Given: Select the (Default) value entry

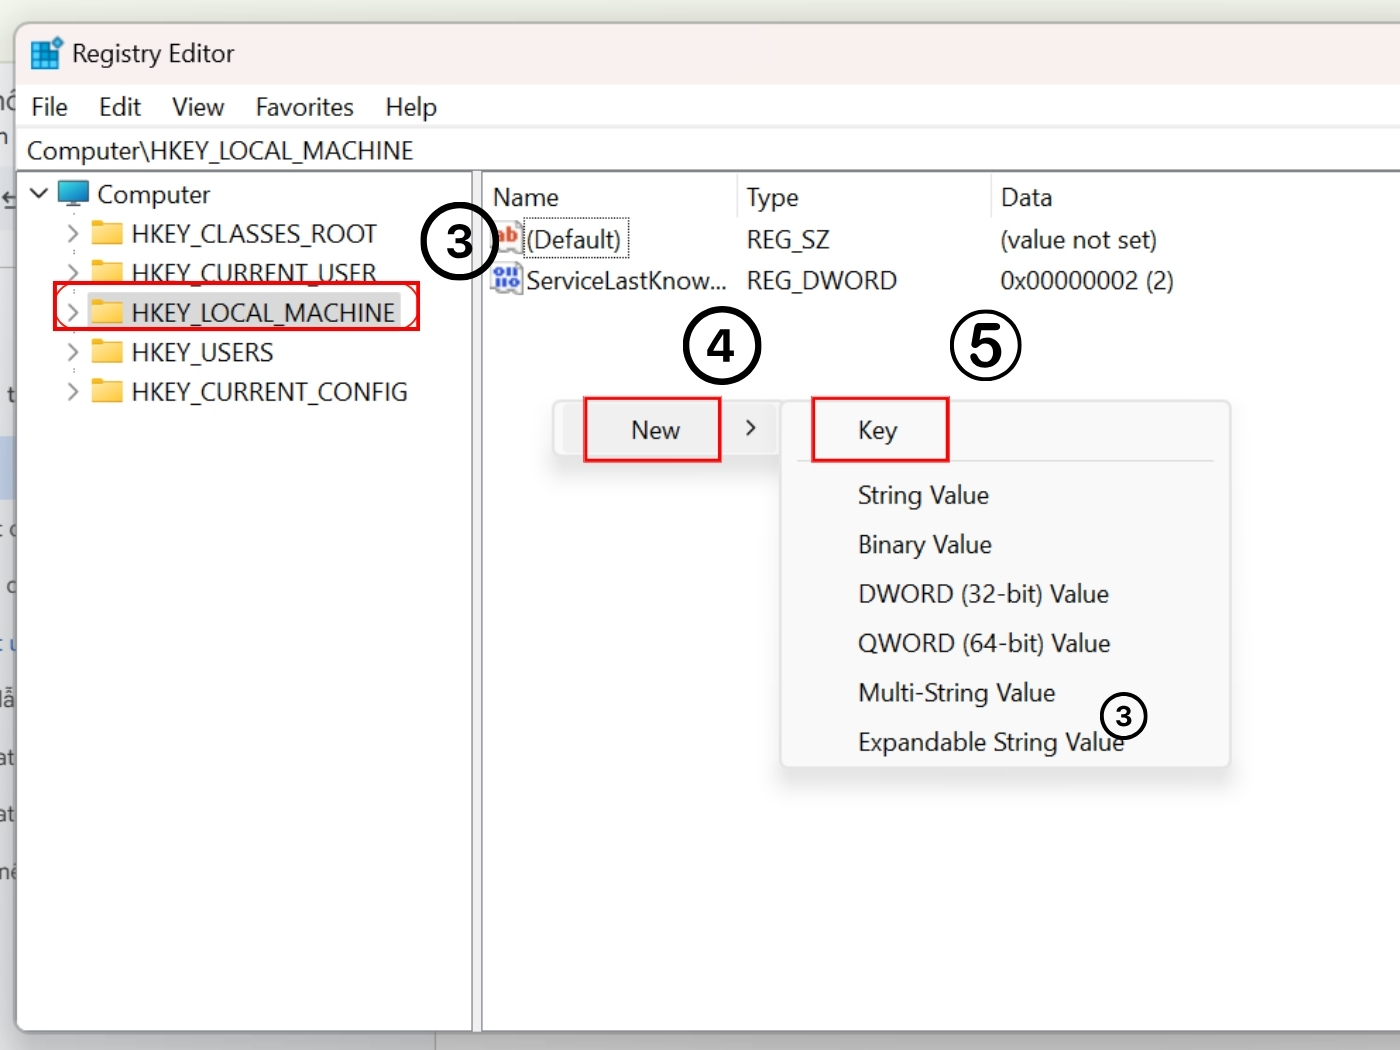Looking at the screenshot, I should click(574, 240).
